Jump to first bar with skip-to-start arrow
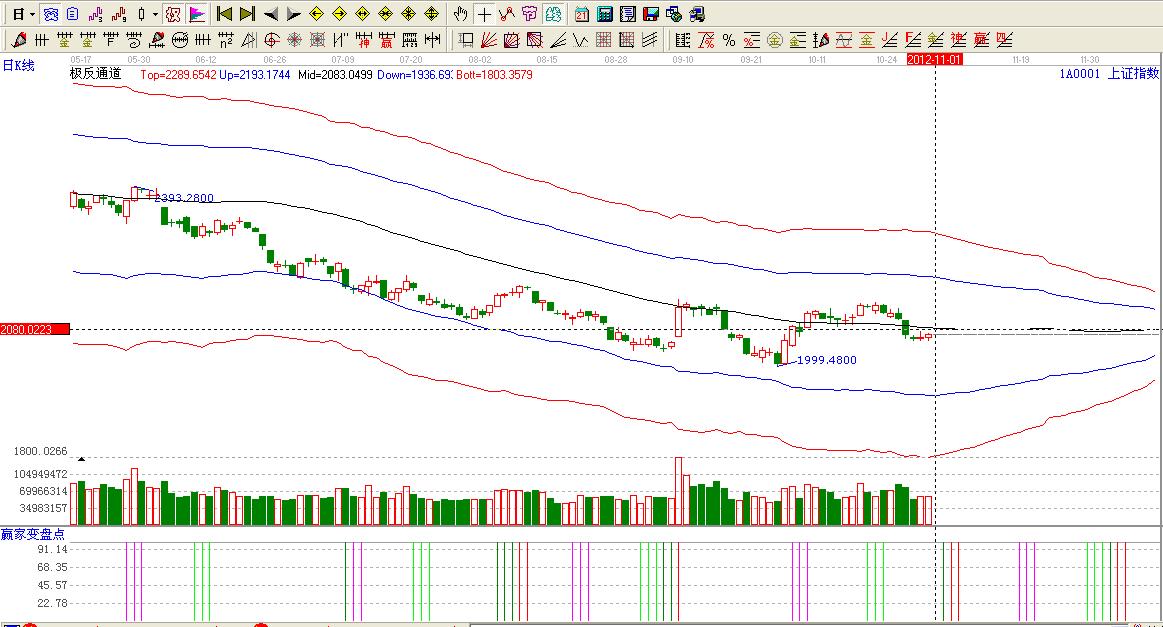This screenshot has height=627, width=1163. [x=225, y=14]
